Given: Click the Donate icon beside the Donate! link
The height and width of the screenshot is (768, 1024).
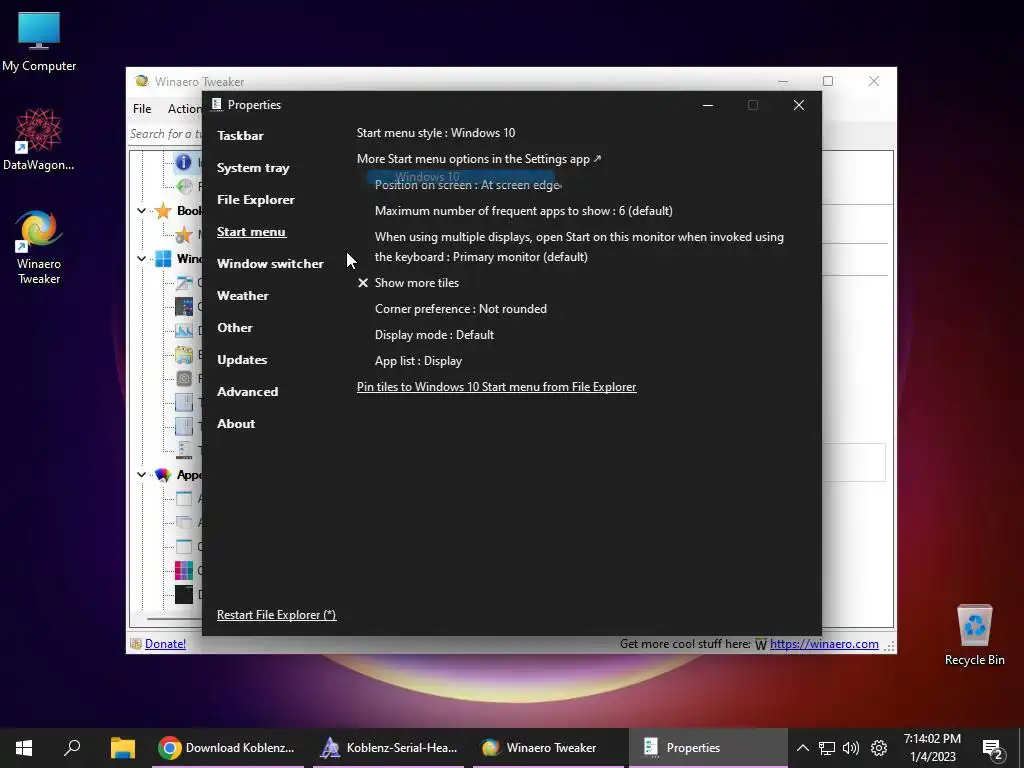Looking at the screenshot, I should pyautogui.click(x=135, y=644).
